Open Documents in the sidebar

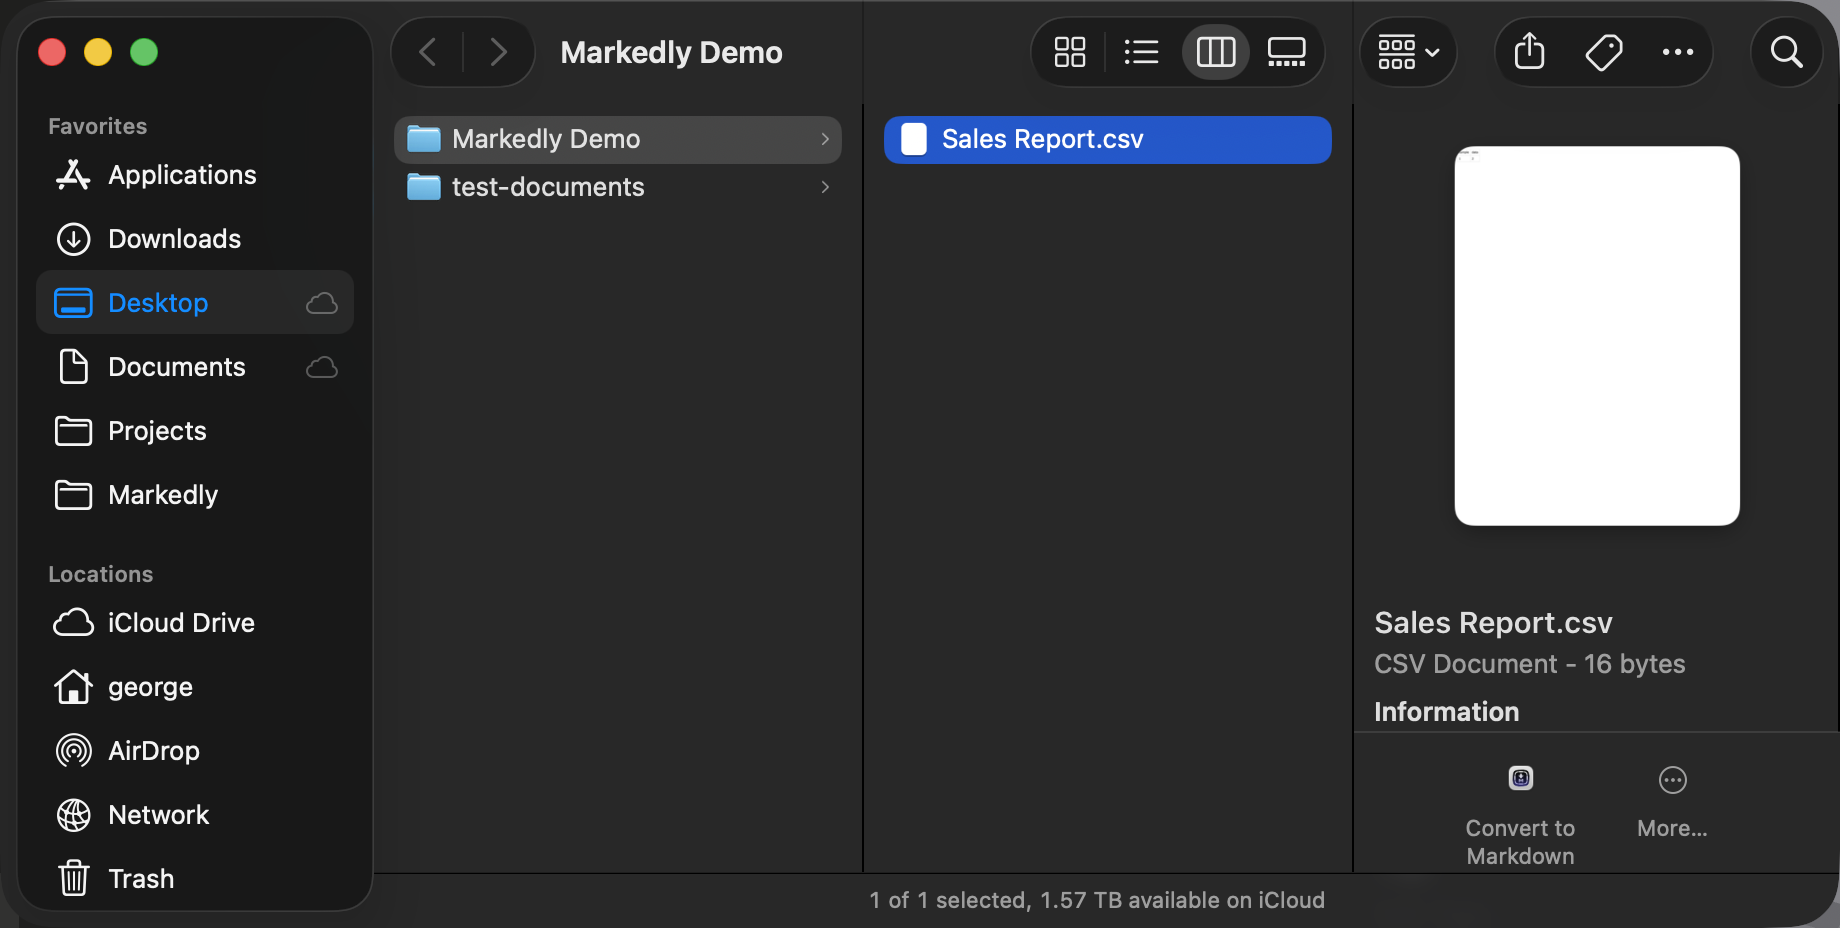(x=195, y=367)
